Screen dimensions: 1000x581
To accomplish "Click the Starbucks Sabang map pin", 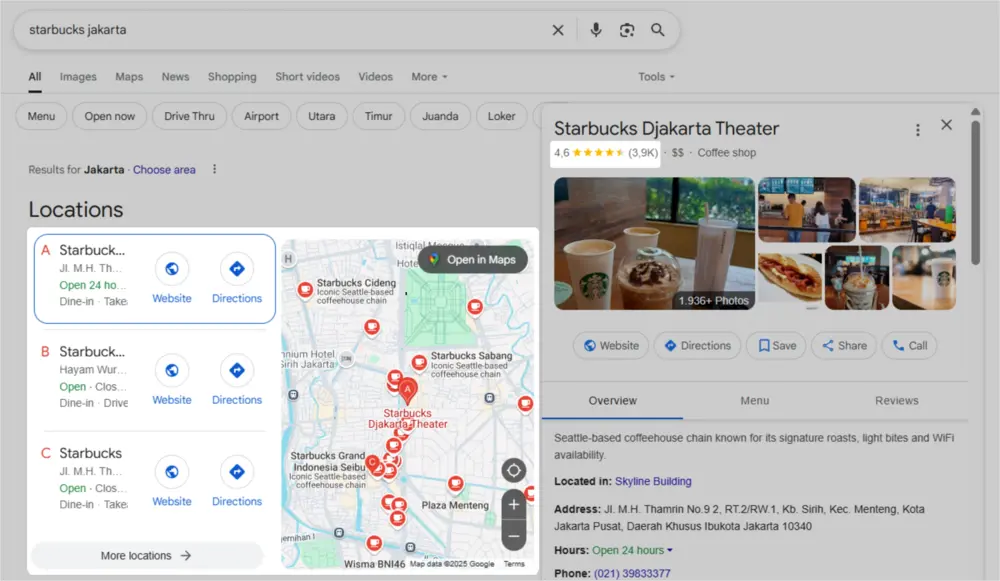I will (419, 363).
